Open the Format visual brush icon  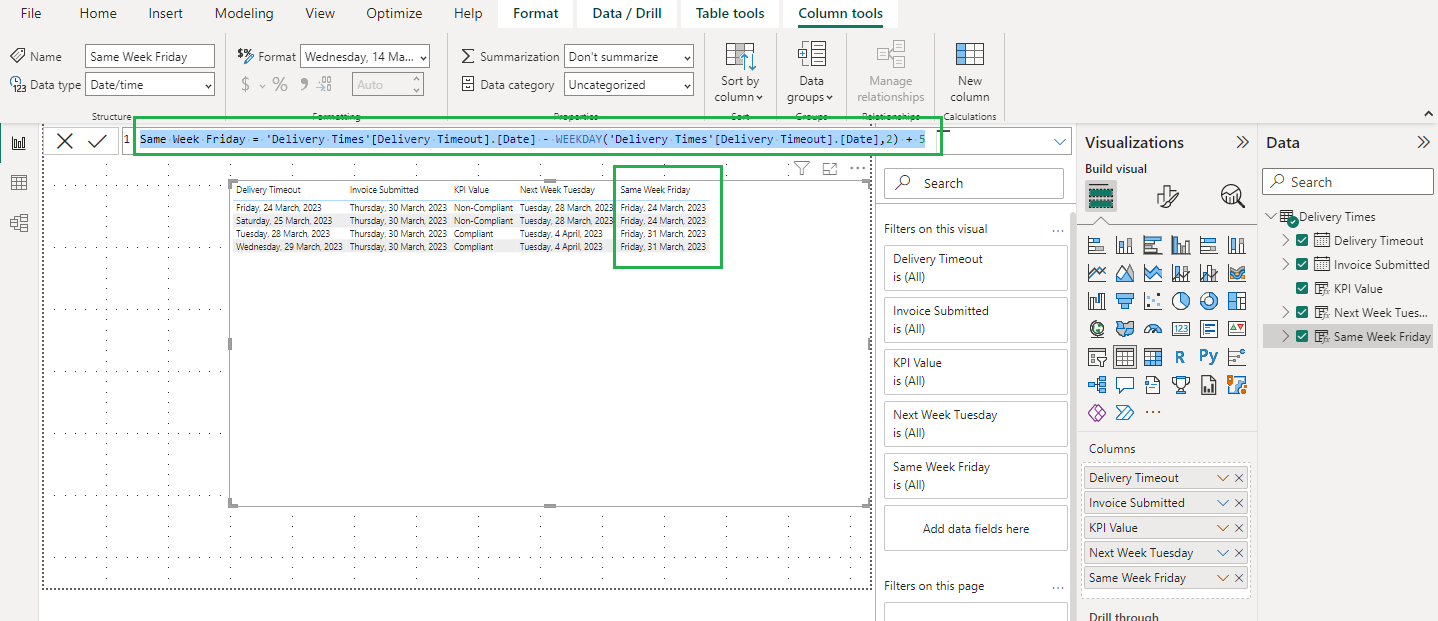(x=1167, y=195)
